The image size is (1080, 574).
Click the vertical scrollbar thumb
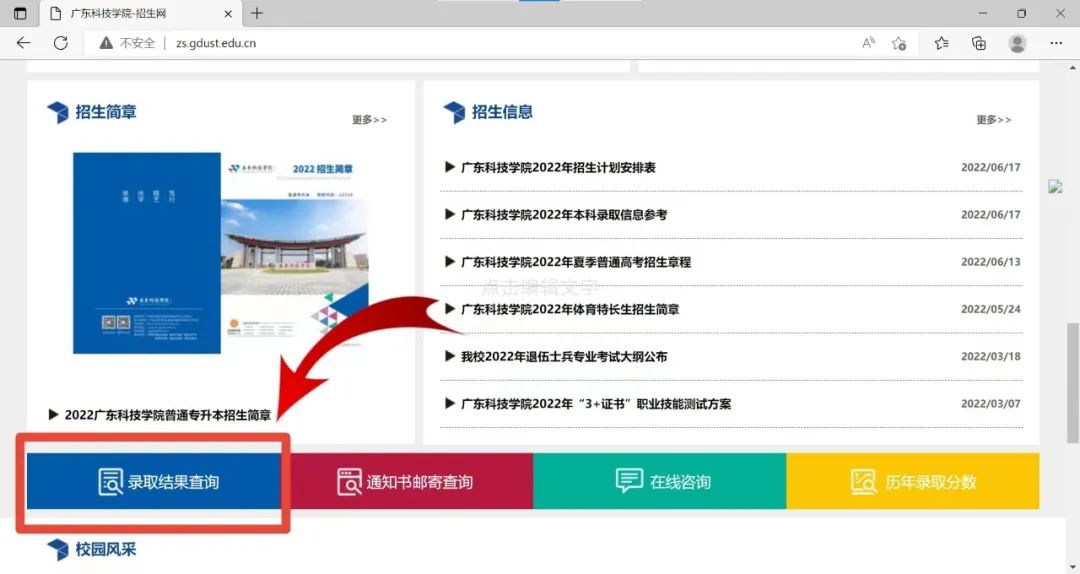(x=1072, y=383)
